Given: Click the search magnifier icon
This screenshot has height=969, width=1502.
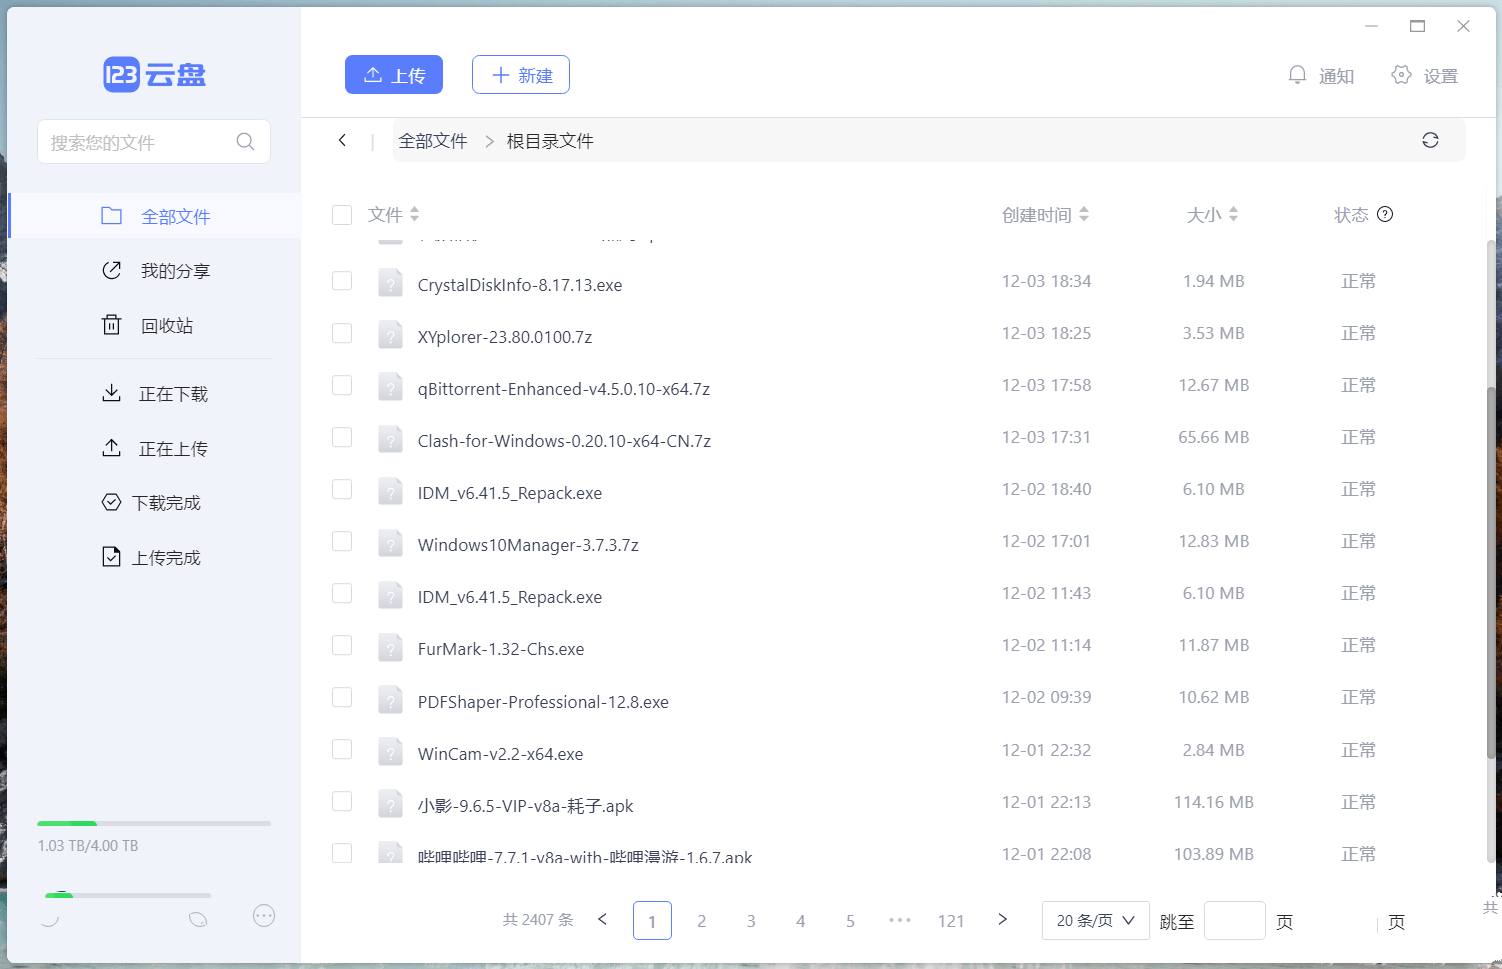Looking at the screenshot, I should tap(245, 142).
